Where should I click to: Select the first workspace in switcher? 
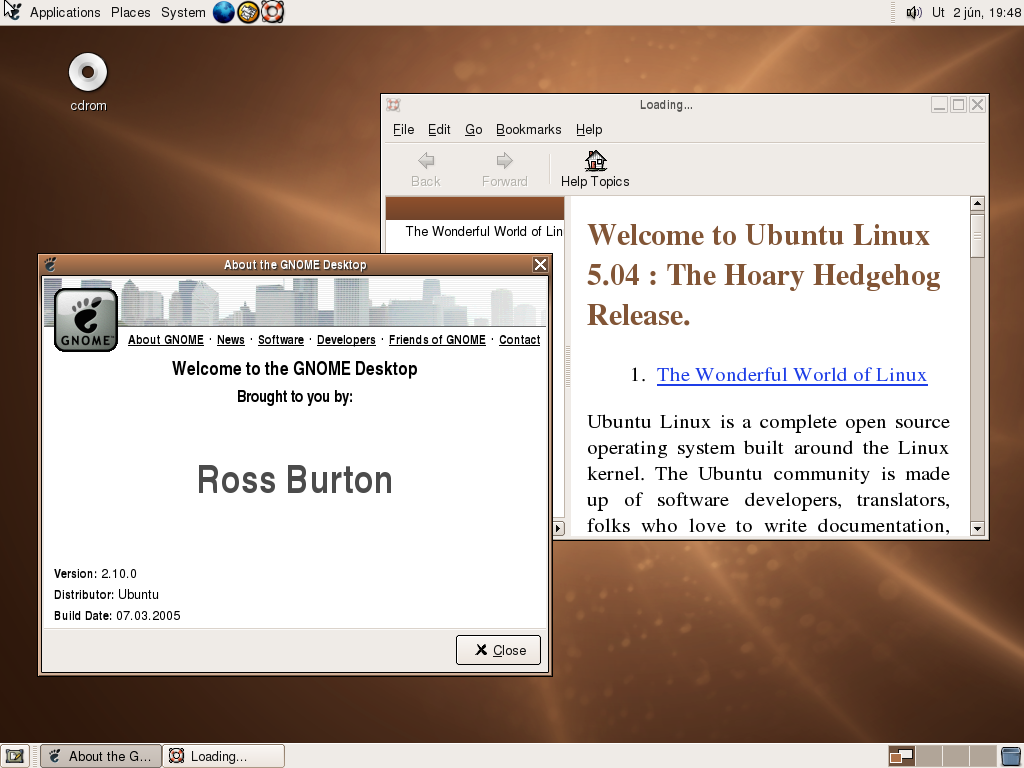coord(902,756)
